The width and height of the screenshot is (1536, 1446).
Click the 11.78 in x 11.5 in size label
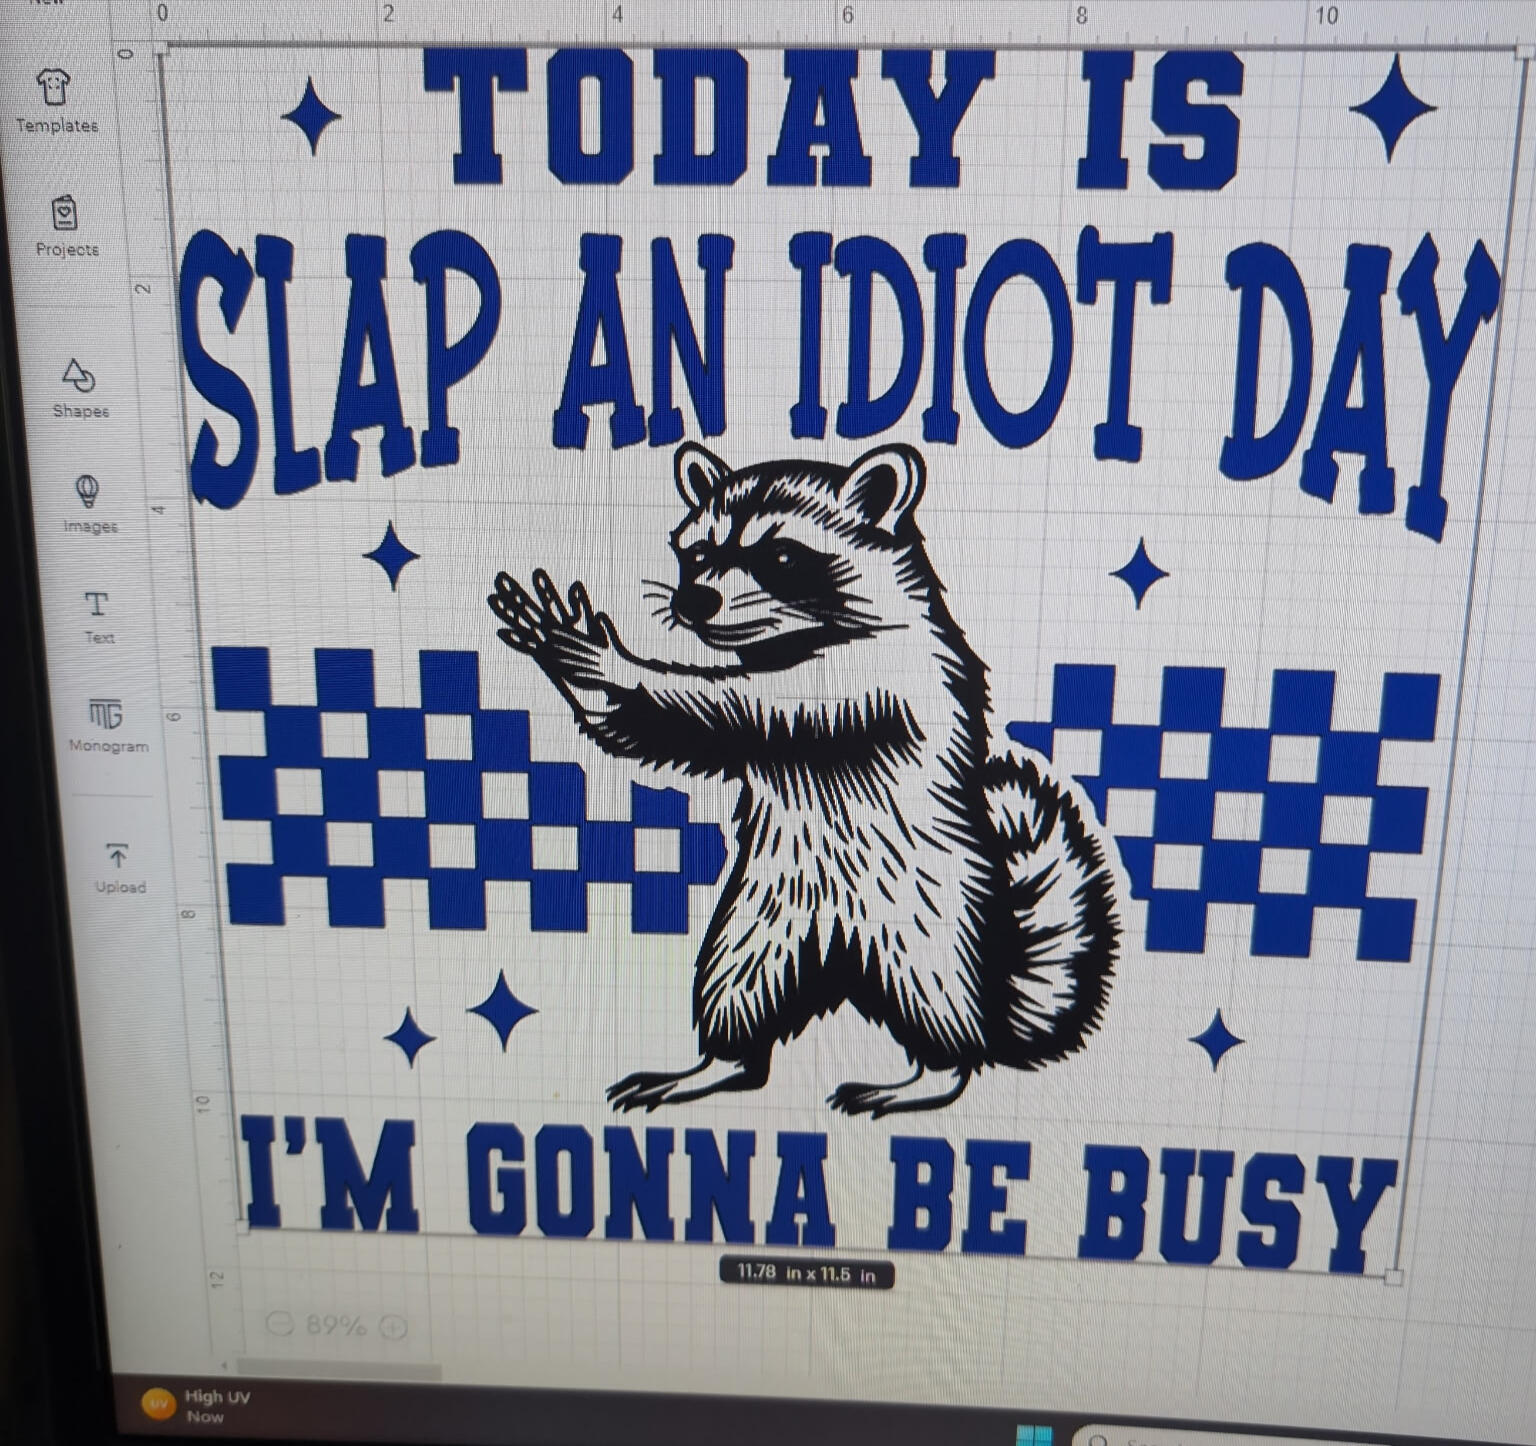806,1274
